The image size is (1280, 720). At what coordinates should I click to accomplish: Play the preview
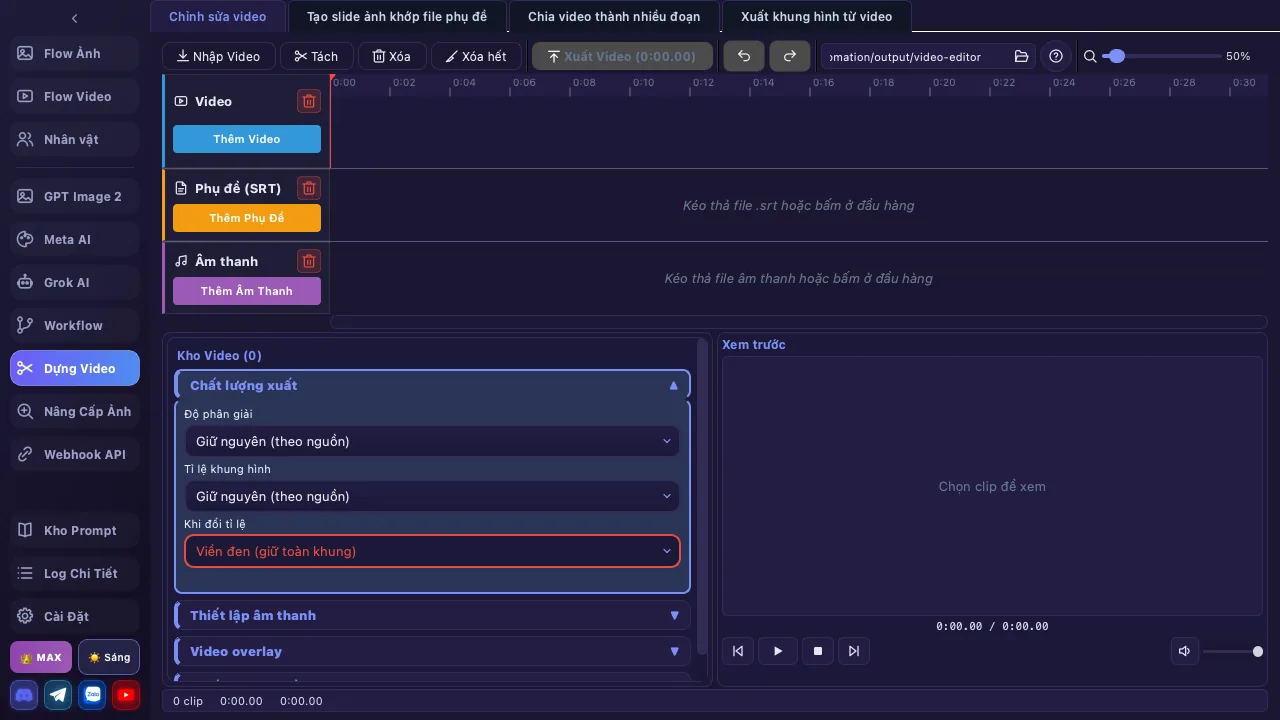click(x=778, y=651)
